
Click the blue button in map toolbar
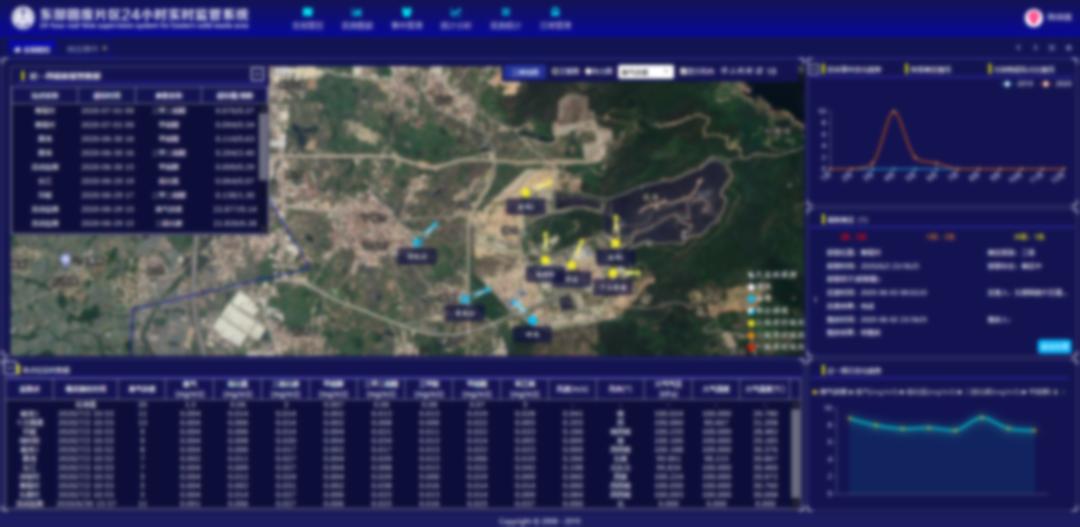(525, 72)
